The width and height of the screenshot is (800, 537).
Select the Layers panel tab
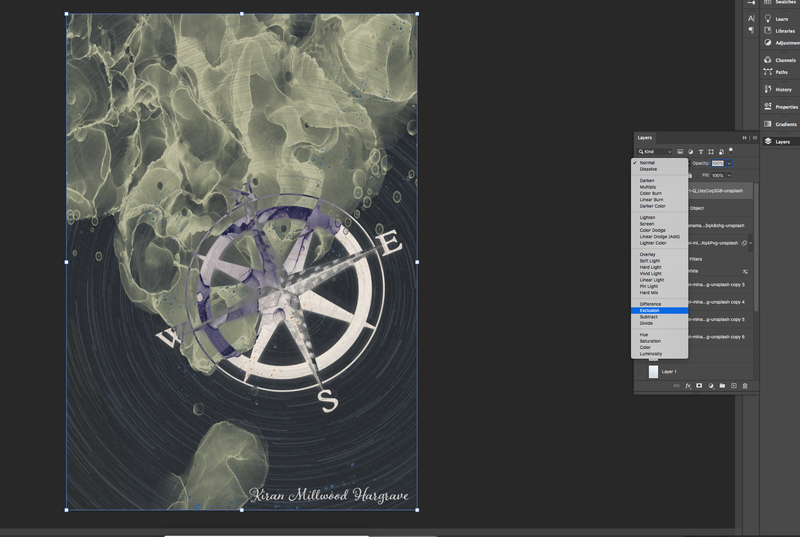(644, 138)
